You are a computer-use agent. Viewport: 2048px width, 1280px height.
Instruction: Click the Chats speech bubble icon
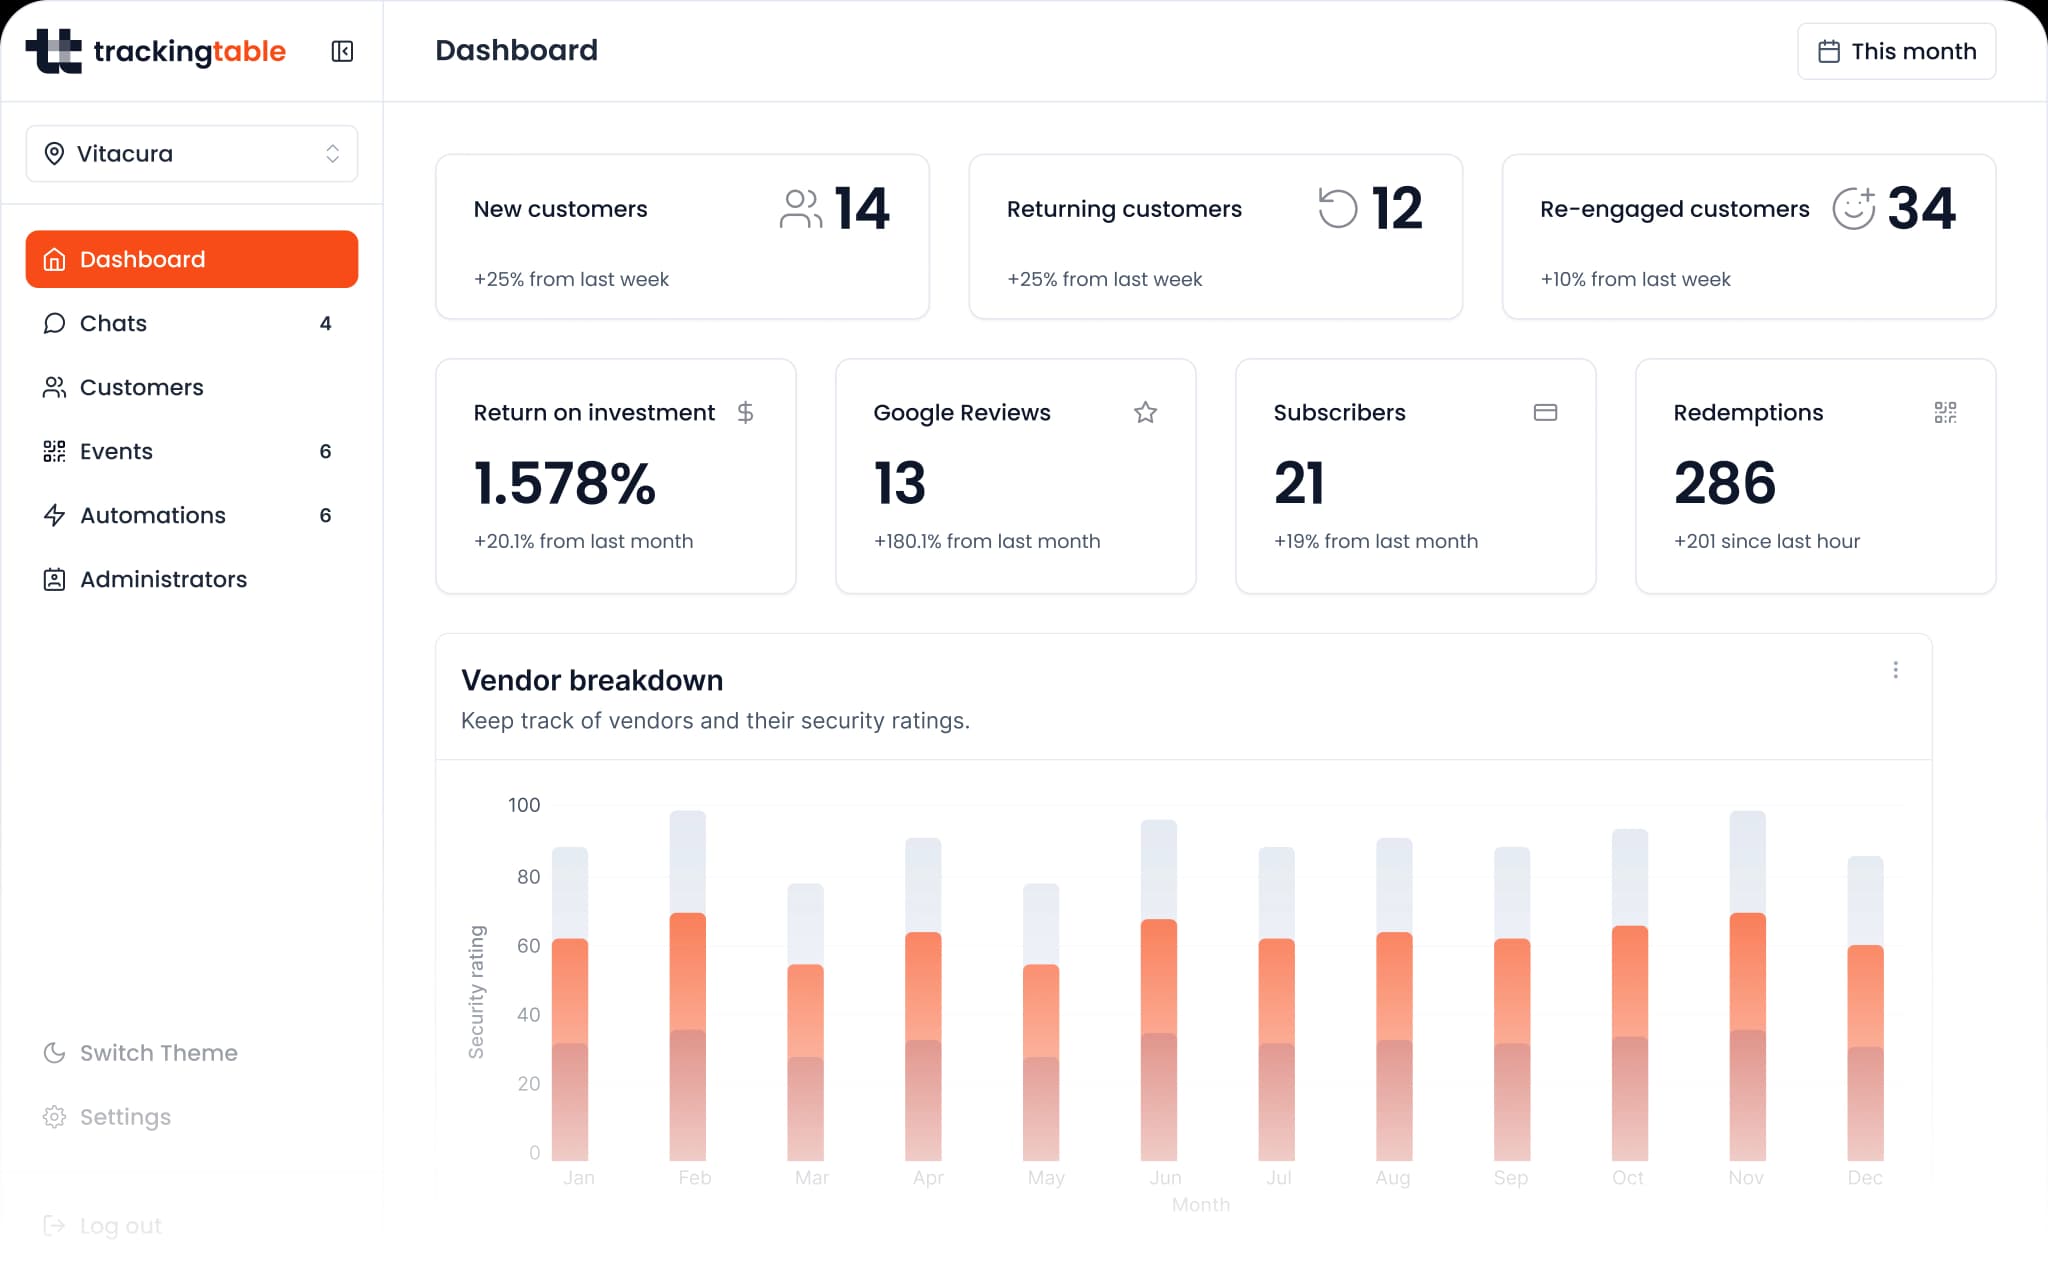coord(55,323)
